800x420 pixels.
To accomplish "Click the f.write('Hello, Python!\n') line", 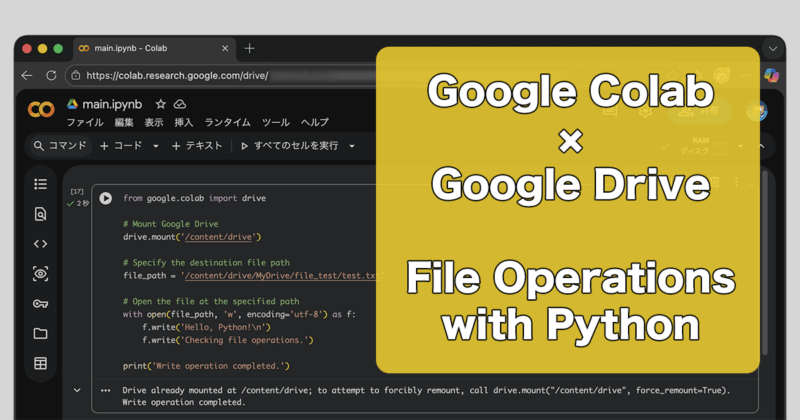I will click(x=206, y=327).
